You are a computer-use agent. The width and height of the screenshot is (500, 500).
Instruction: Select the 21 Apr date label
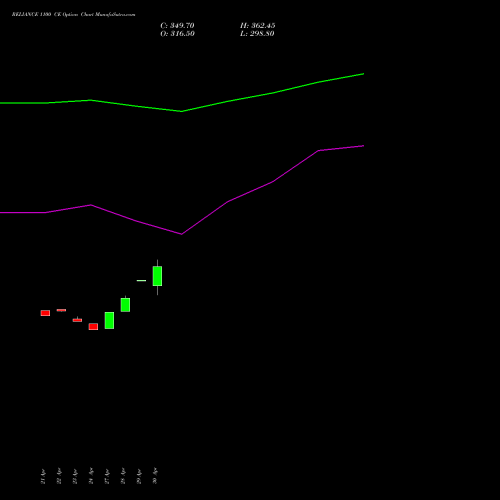click(43, 476)
